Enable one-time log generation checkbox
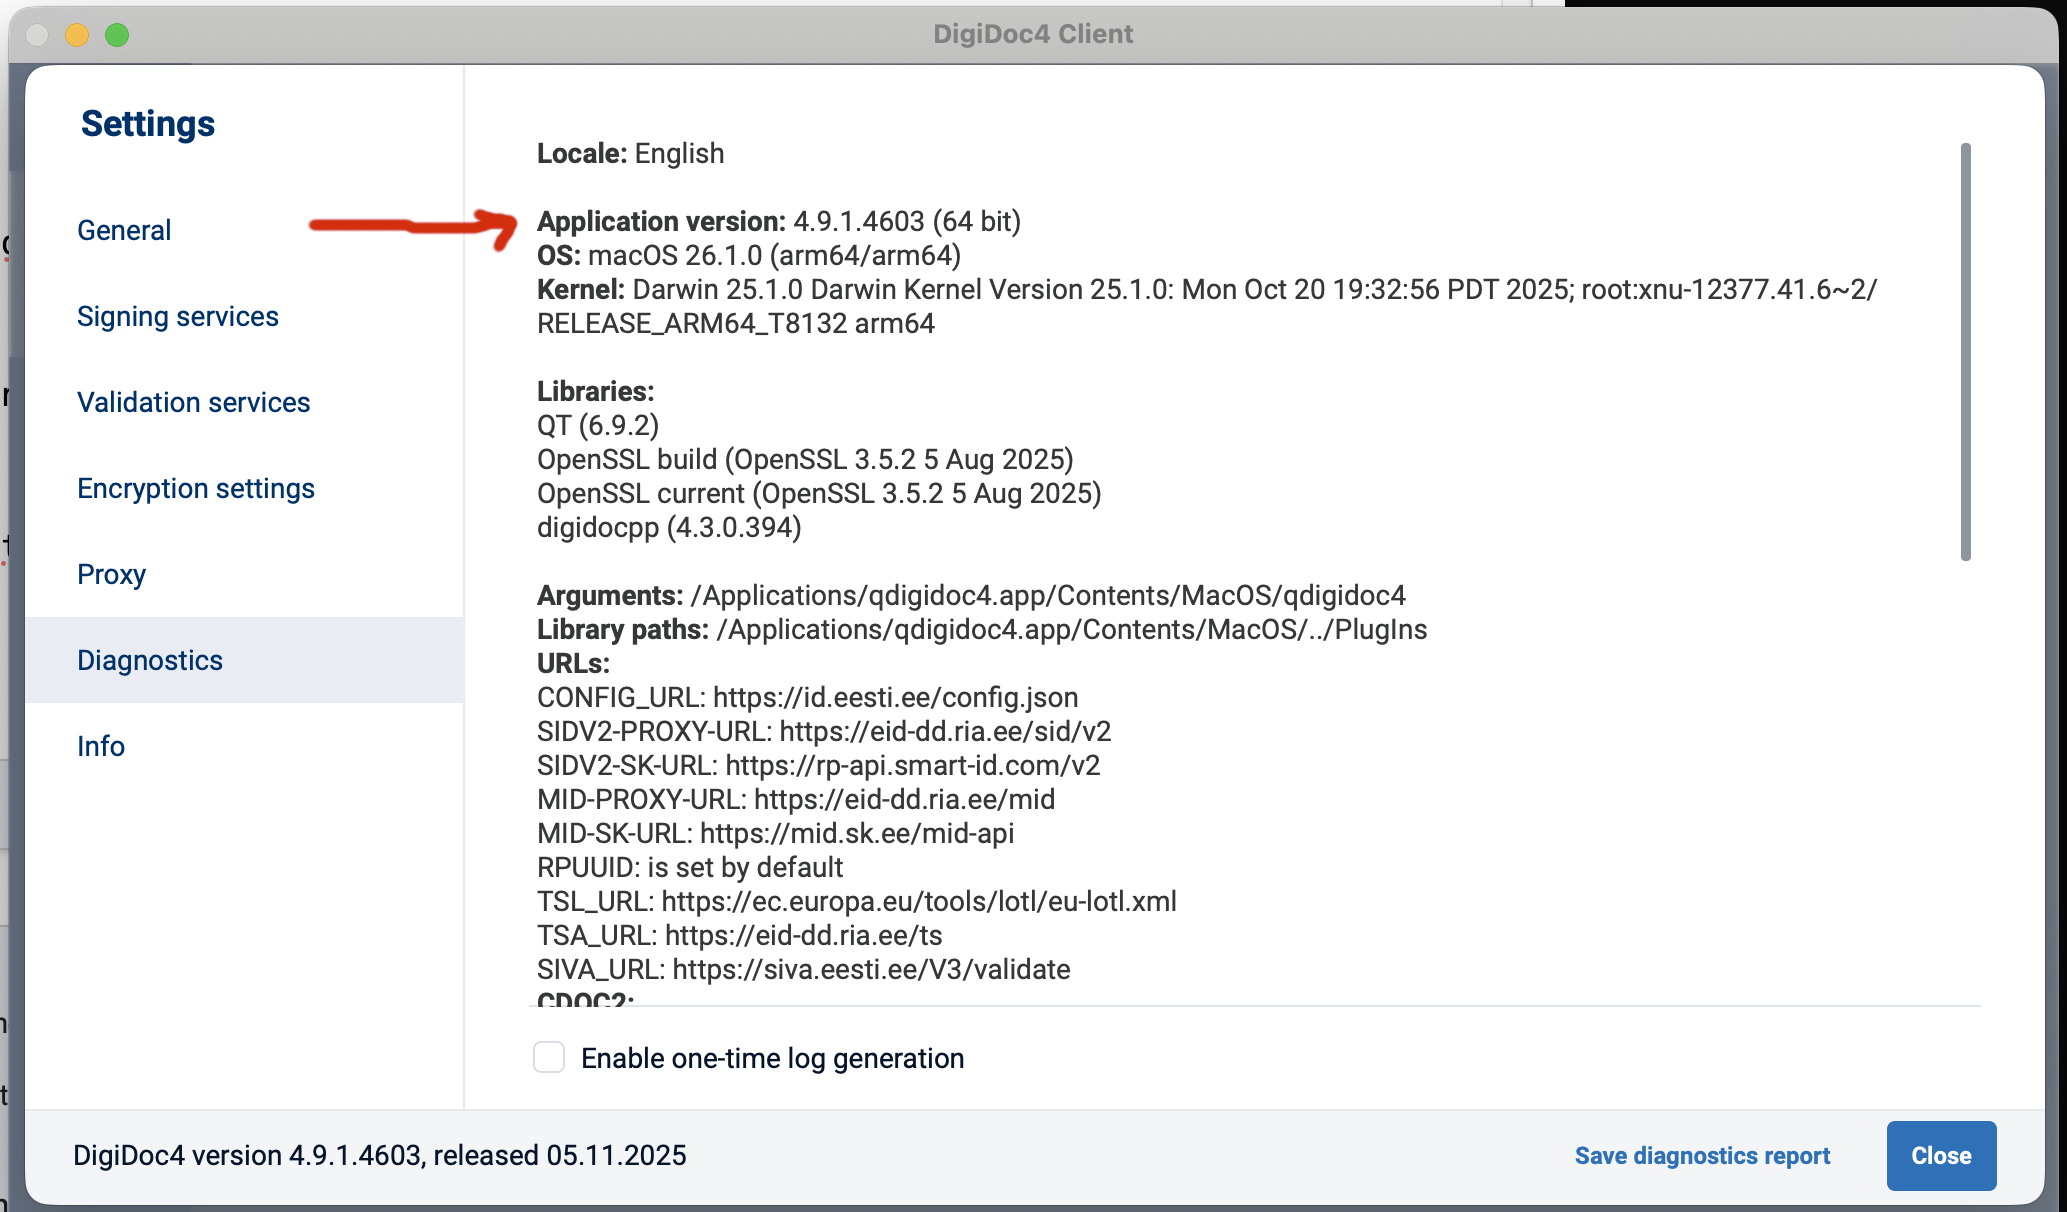This screenshot has height=1212, width=2067. [x=549, y=1057]
